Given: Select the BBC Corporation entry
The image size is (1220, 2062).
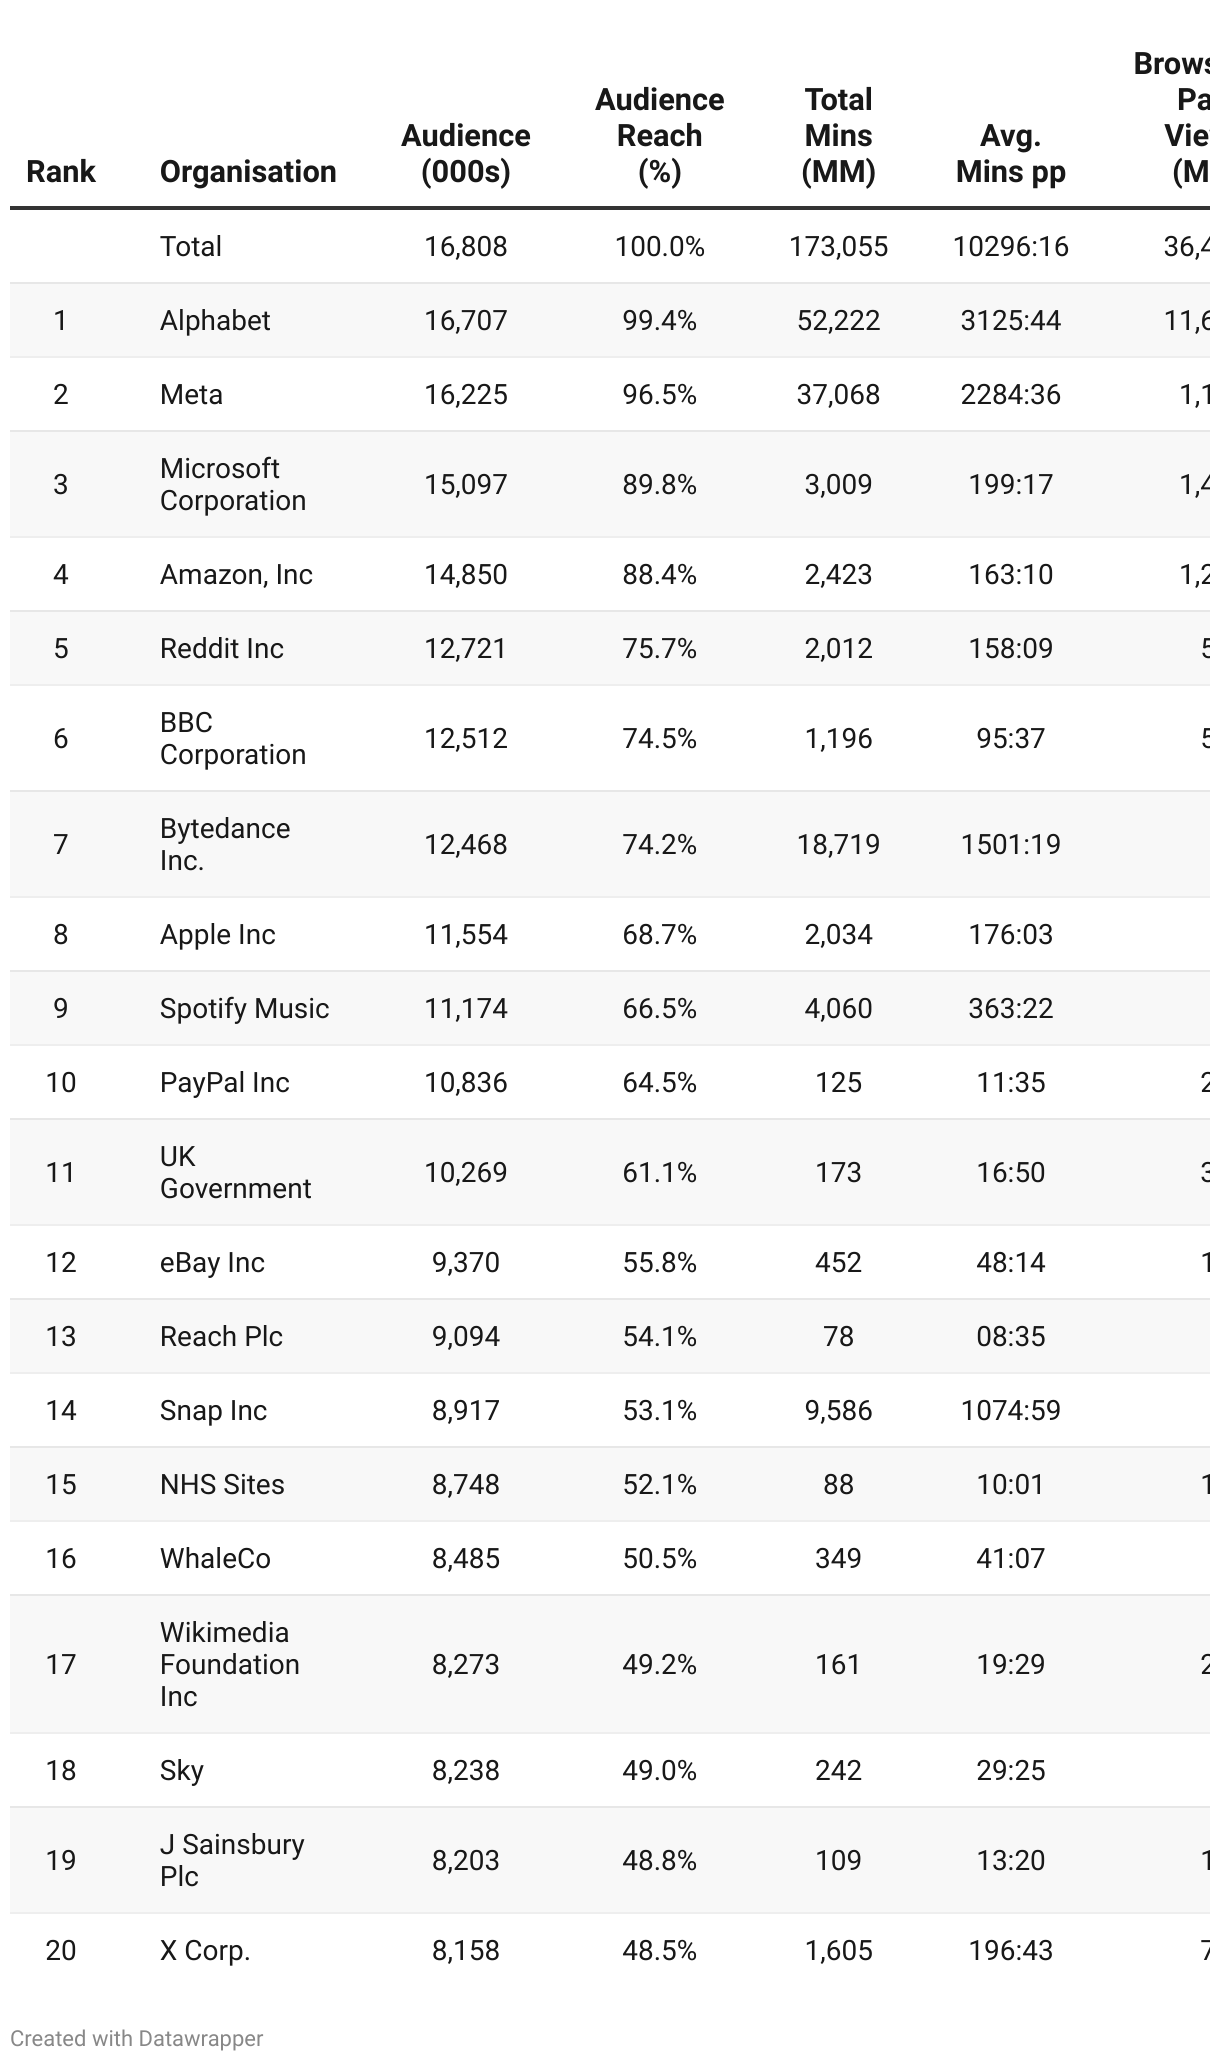Looking at the screenshot, I should [233, 738].
